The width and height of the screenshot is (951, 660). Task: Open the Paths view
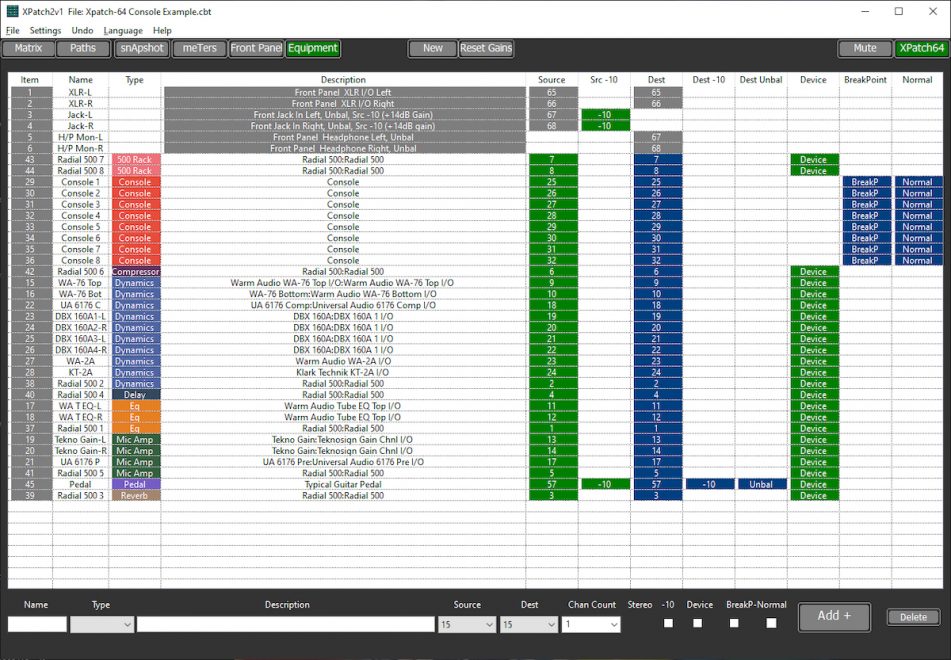(84, 48)
